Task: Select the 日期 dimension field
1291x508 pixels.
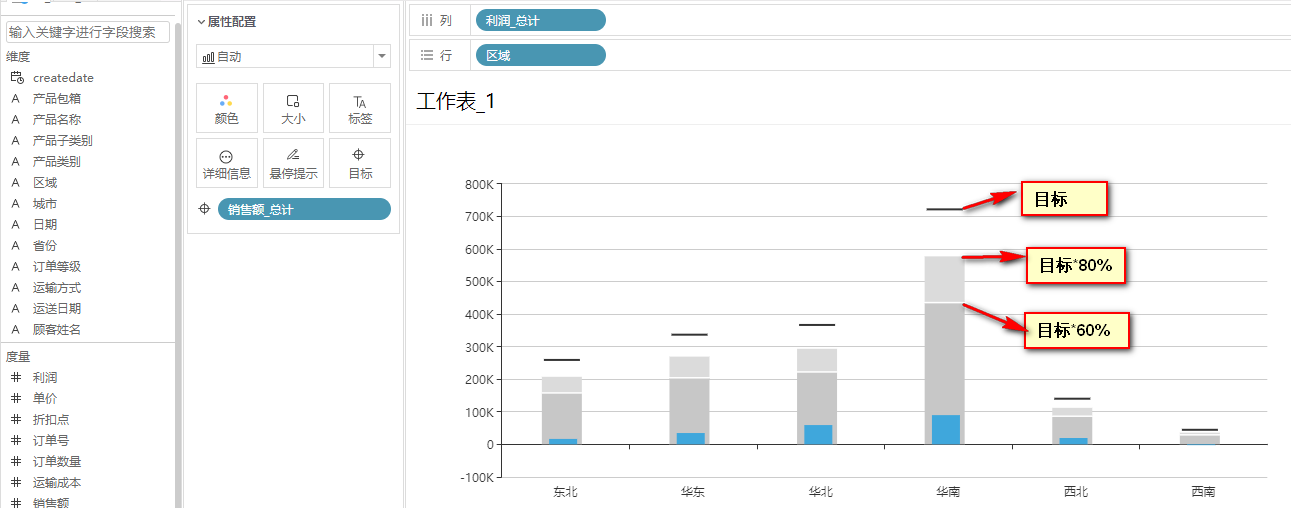Action: pos(45,224)
